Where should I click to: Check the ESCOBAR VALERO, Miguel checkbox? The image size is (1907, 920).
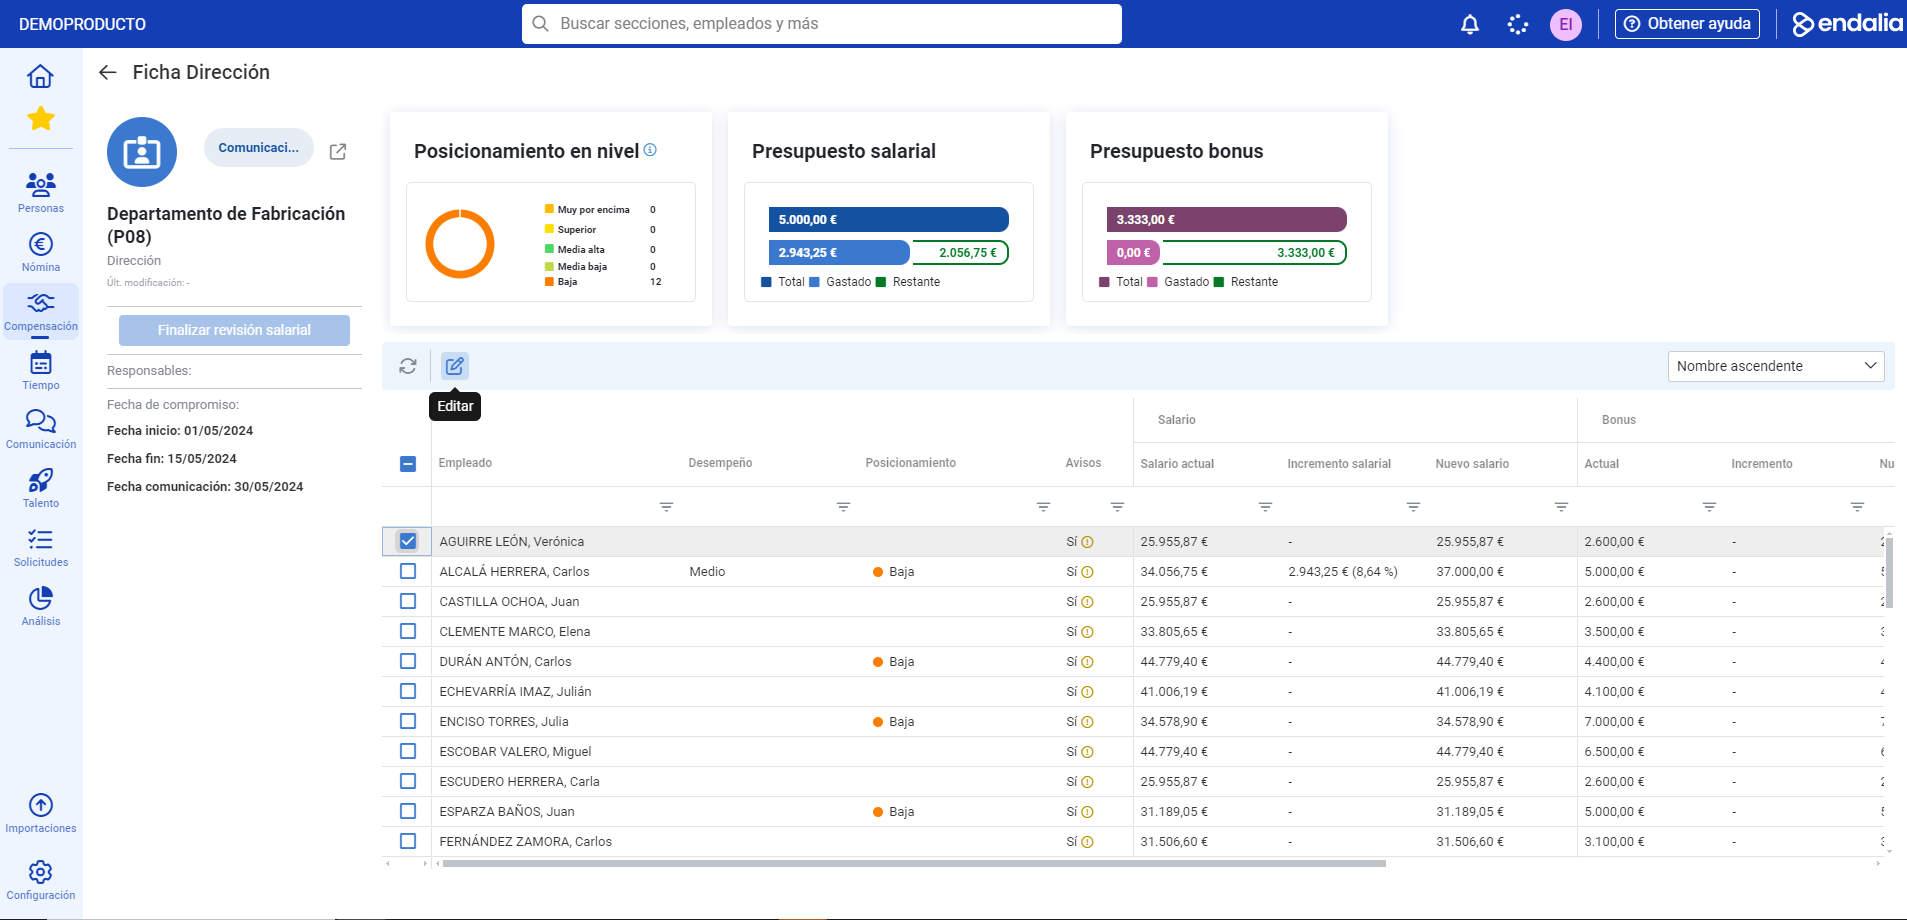tap(408, 751)
